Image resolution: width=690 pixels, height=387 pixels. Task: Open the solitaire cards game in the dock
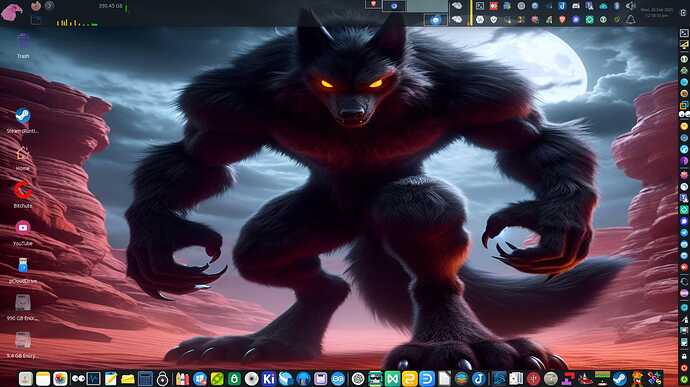[x=516, y=378]
